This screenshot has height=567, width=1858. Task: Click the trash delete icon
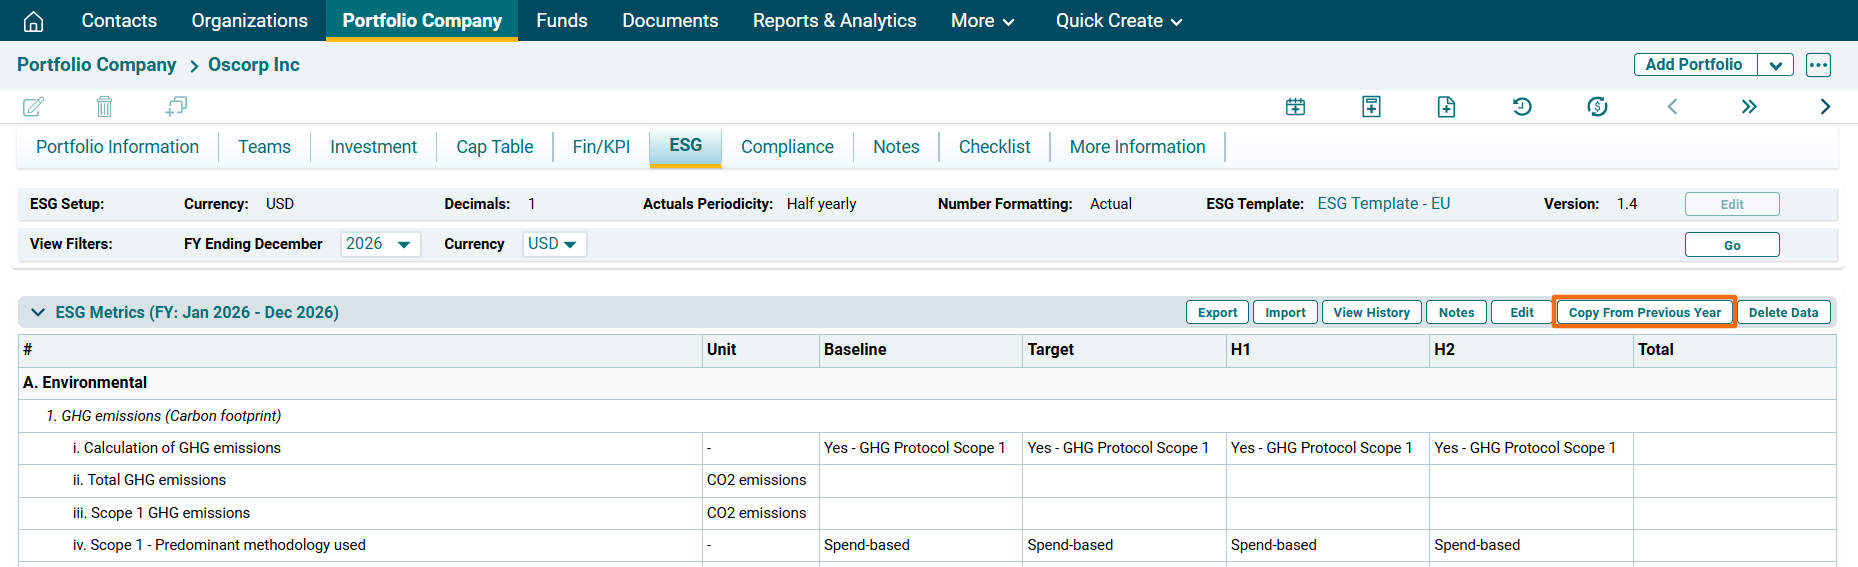click(x=104, y=106)
